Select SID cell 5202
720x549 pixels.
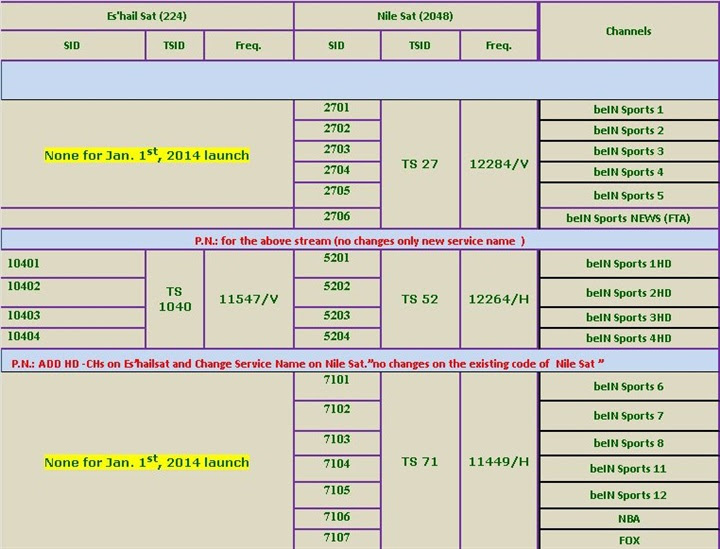(337, 292)
